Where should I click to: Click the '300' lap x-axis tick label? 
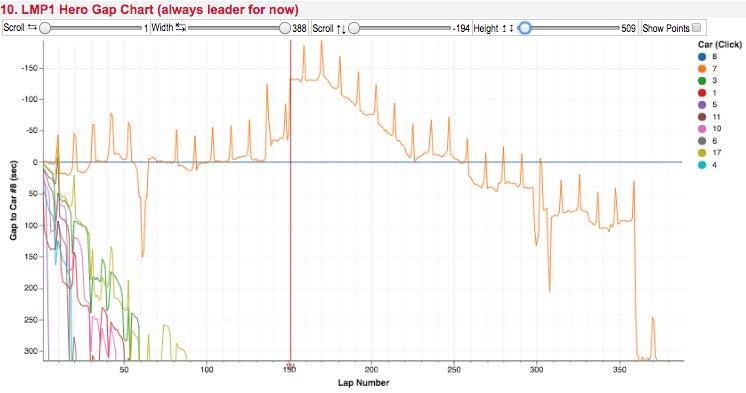[537, 370]
